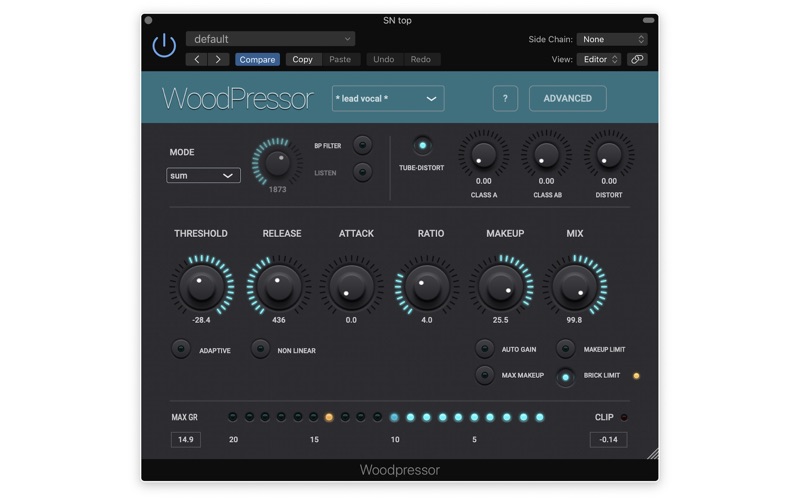Viewport: 800px width, 500px height.
Task: Open the View Editor dropdown
Action: coord(599,59)
